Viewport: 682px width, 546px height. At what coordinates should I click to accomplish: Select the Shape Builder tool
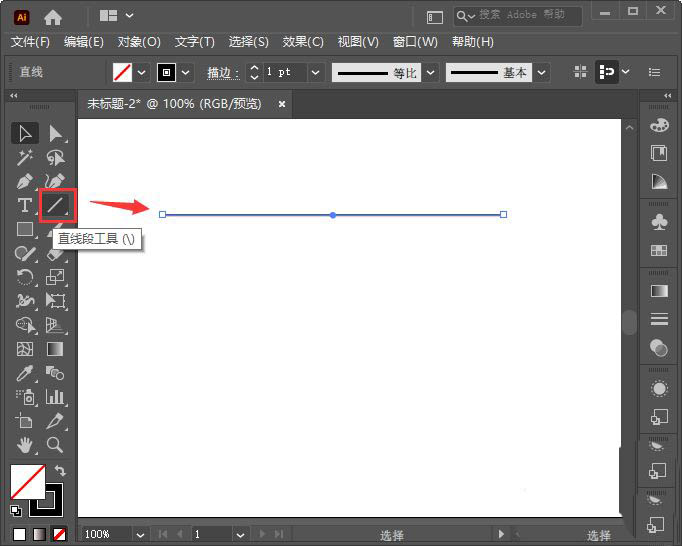26,325
